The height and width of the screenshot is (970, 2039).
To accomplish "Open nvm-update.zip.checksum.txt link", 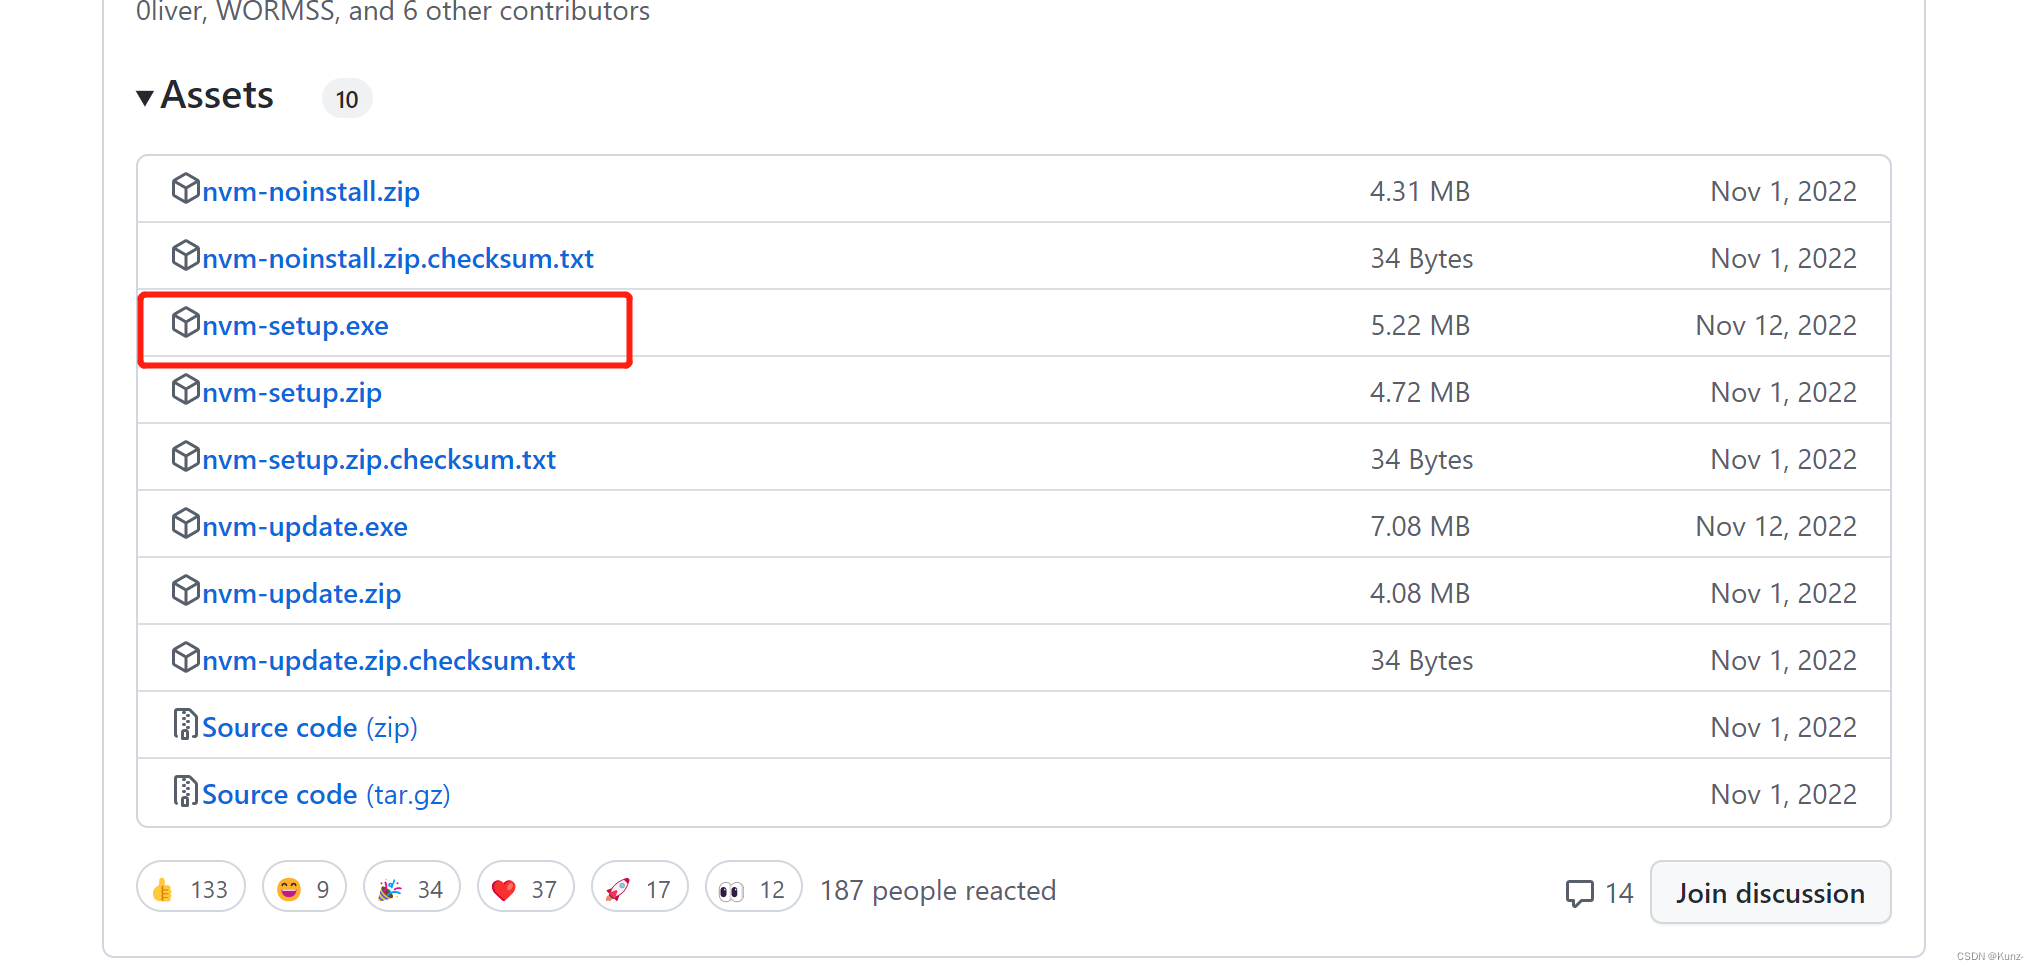I will click(389, 660).
